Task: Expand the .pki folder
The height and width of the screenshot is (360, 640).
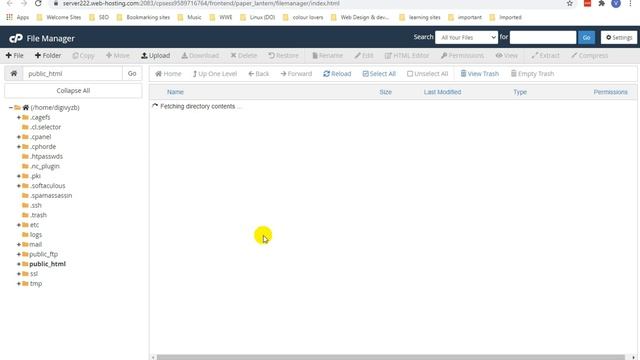Action: click(19, 176)
